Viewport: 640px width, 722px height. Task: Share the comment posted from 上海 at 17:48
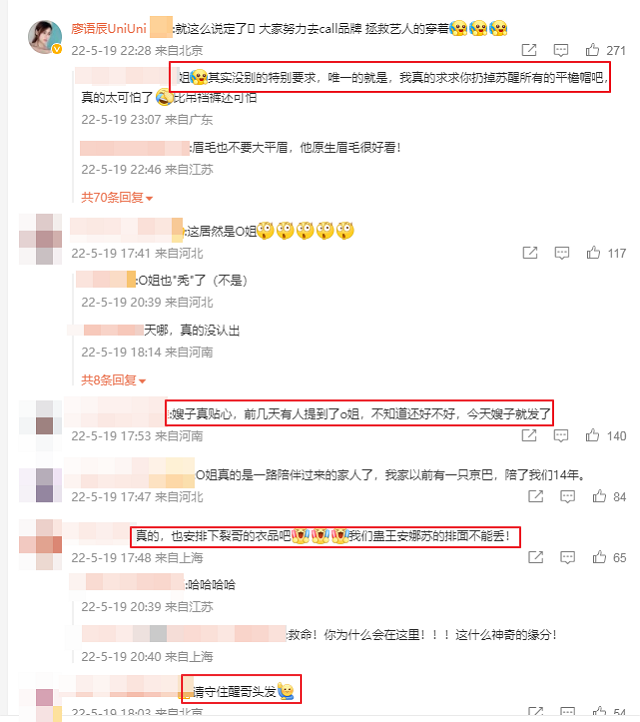click(535, 557)
